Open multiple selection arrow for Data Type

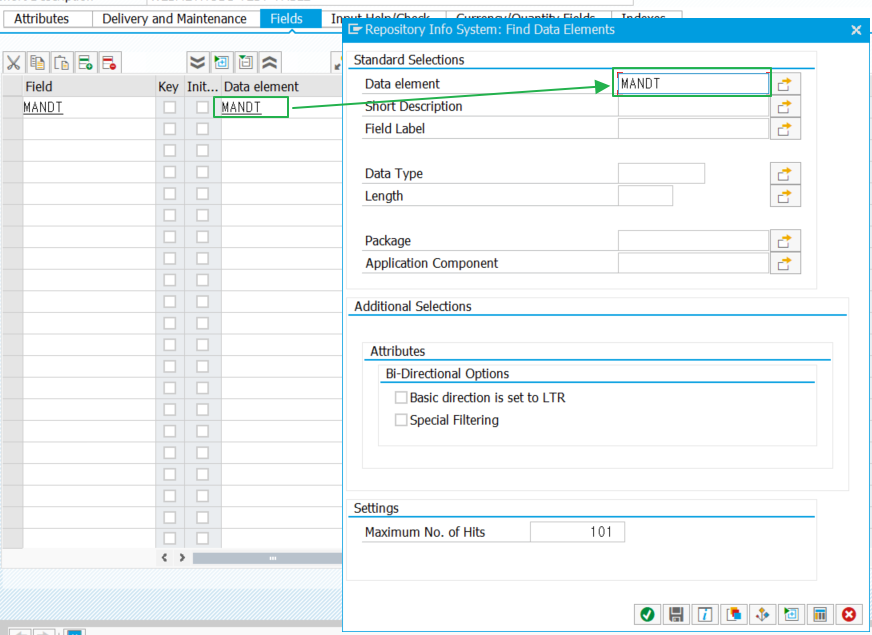785,174
